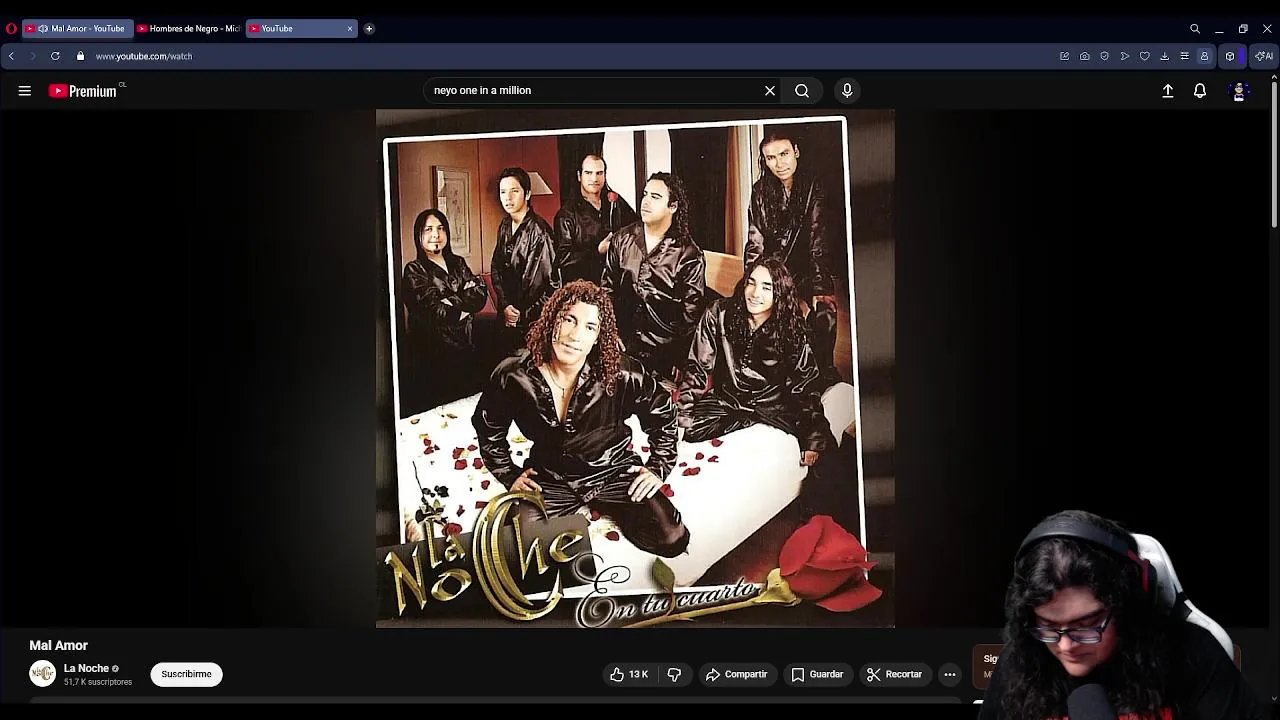
Task: Close the active YouTube tab
Action: tap(350, 29)
